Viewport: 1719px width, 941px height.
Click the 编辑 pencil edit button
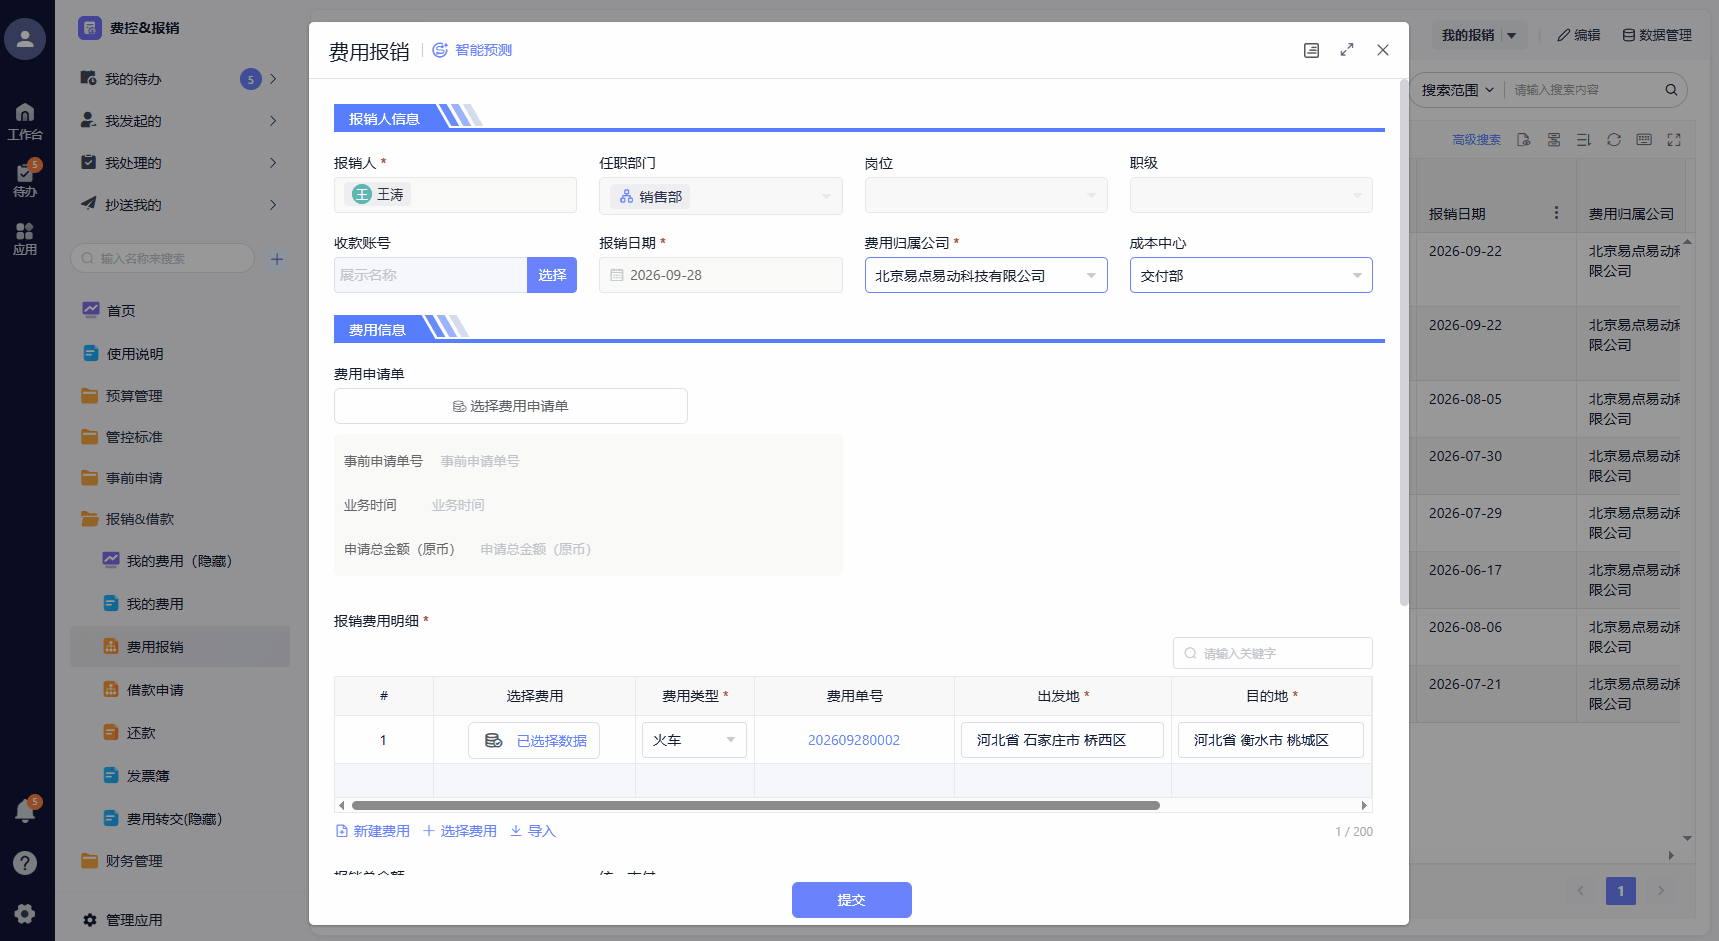1579,35
